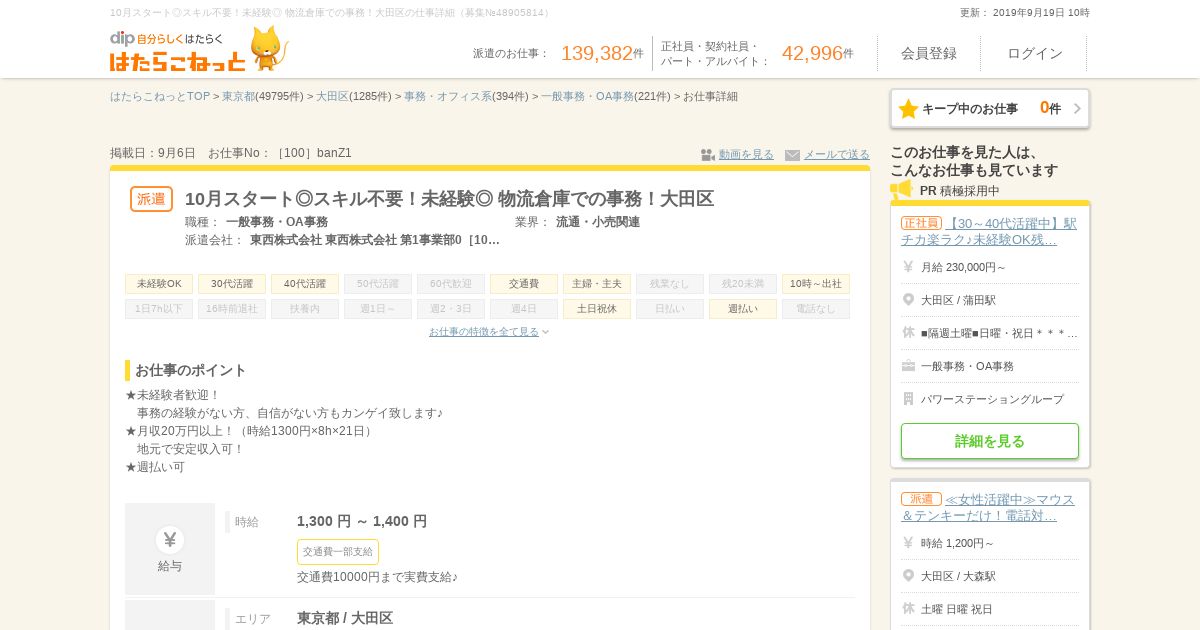Click the 40代活躍 feature tag
The image size is (1200, 630).
point(305,284)
